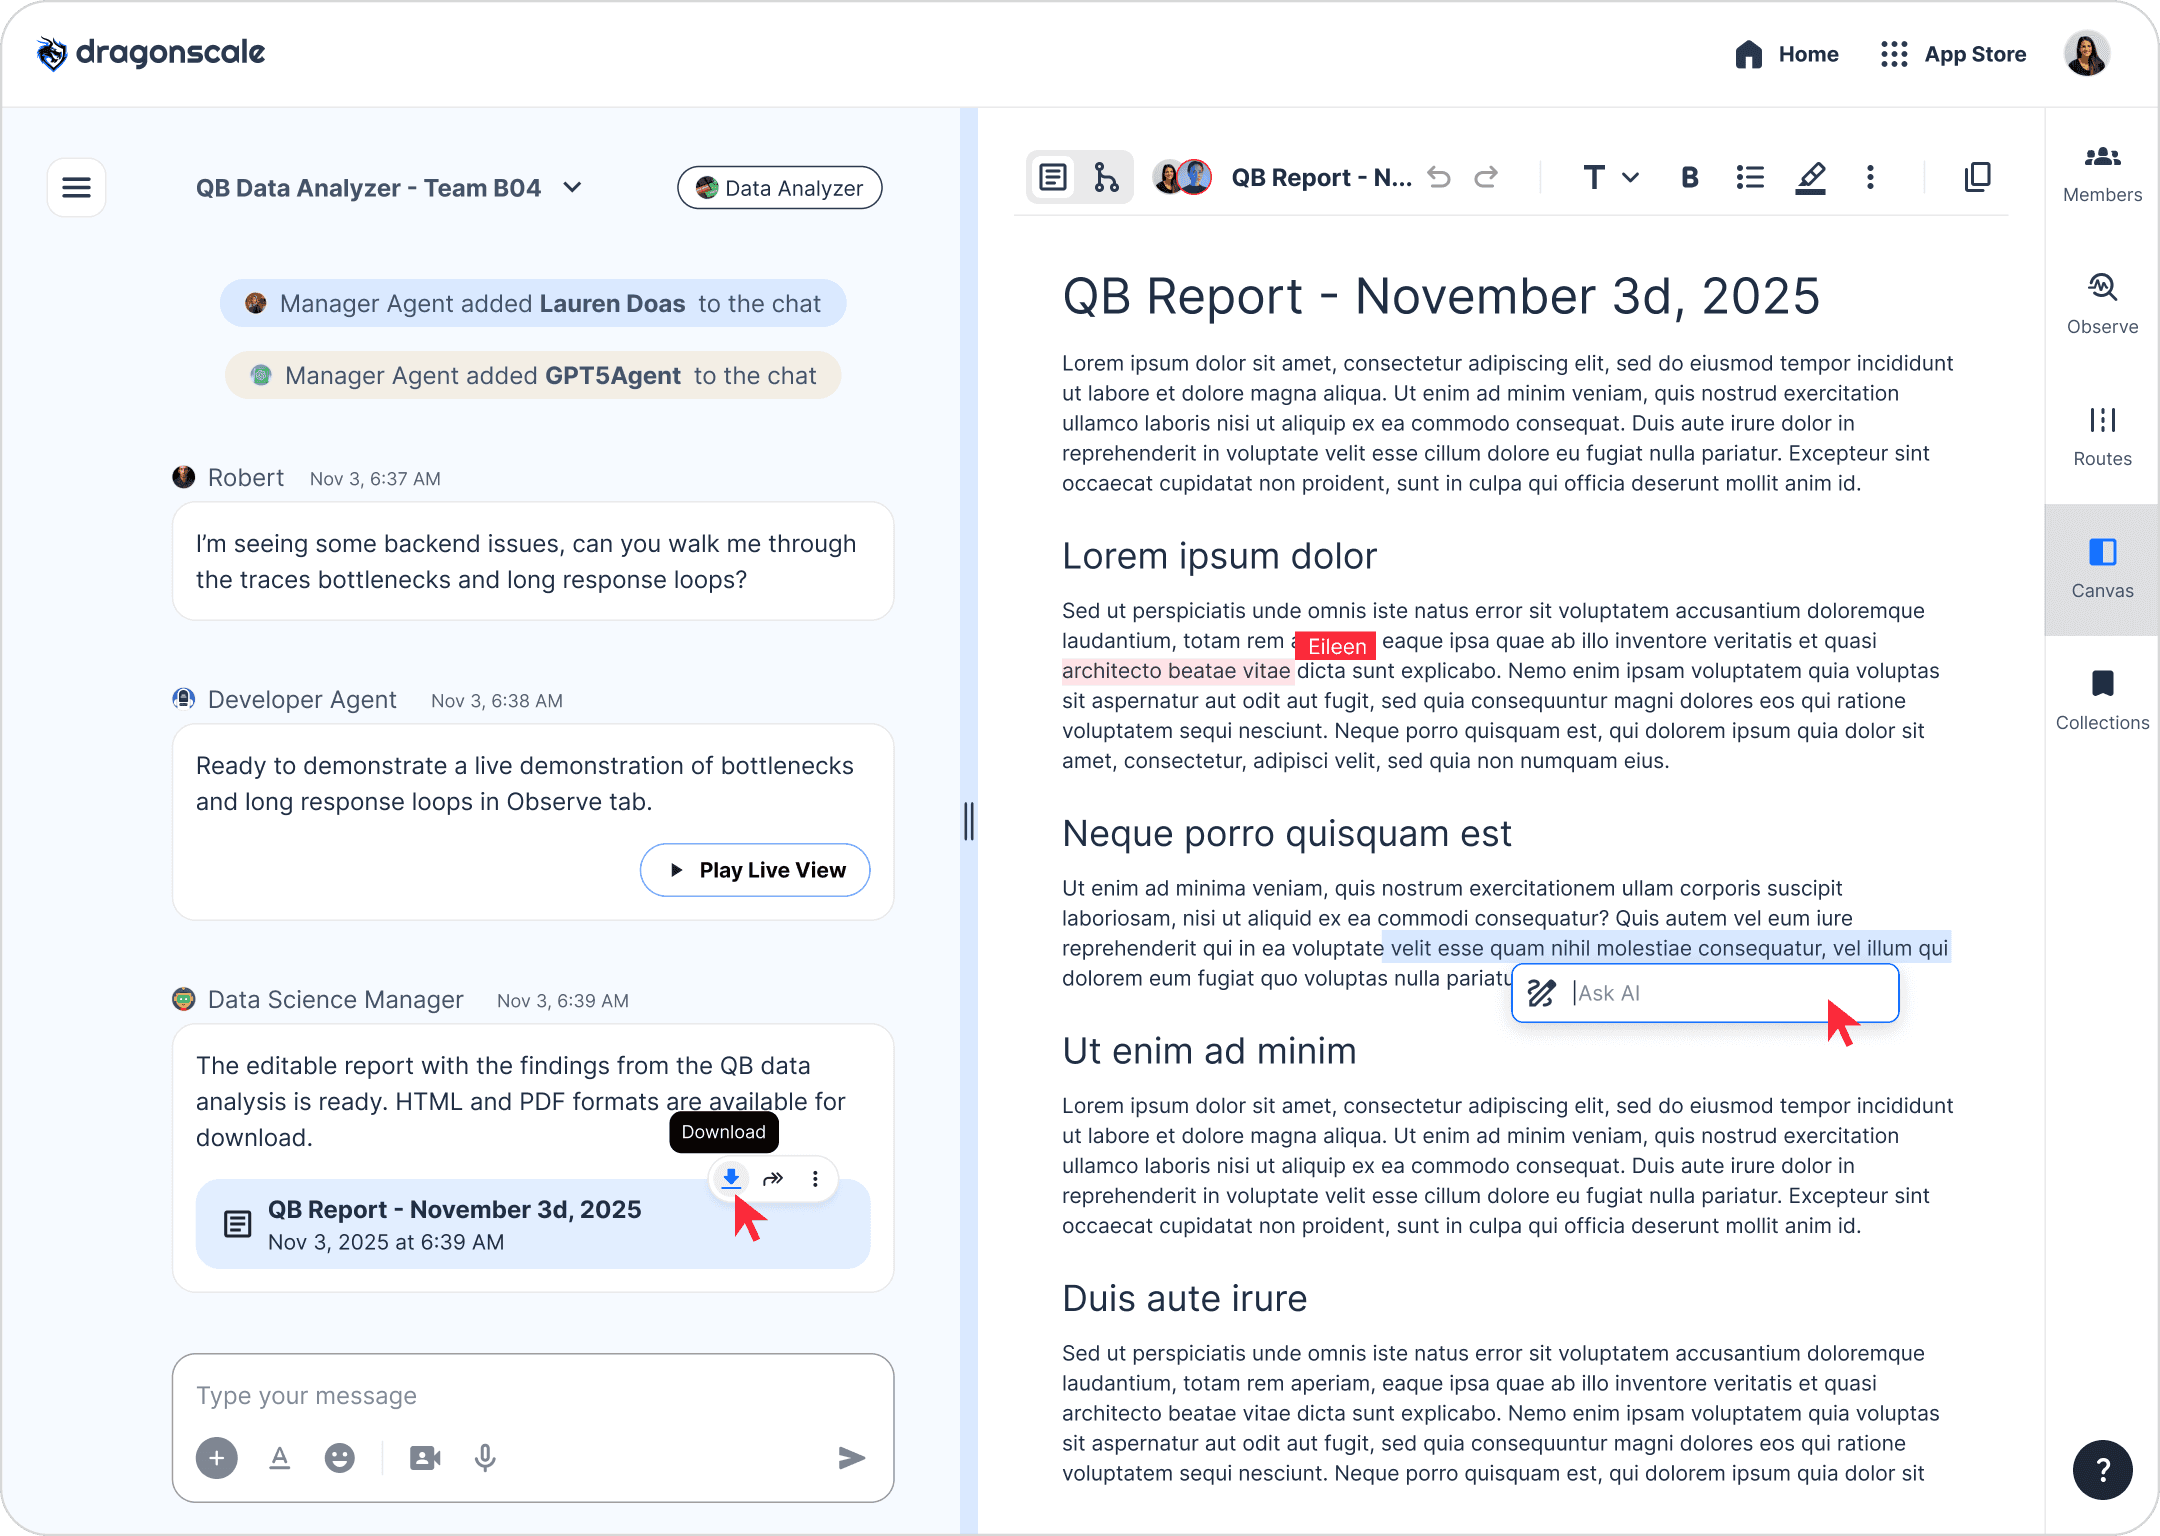The image size is (2160, 1536).
Task: Click the video camera icon in composer
Action: tap(425, 1458)
